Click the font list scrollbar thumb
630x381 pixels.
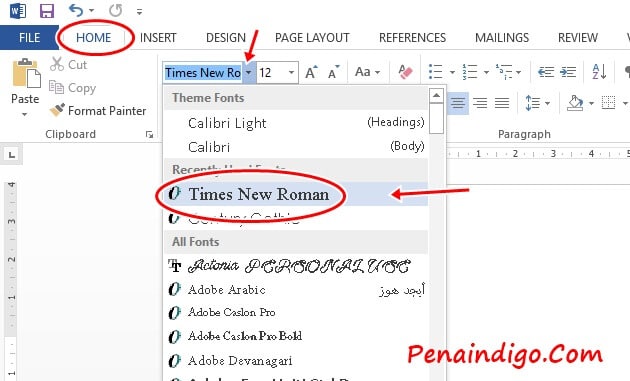436,119
